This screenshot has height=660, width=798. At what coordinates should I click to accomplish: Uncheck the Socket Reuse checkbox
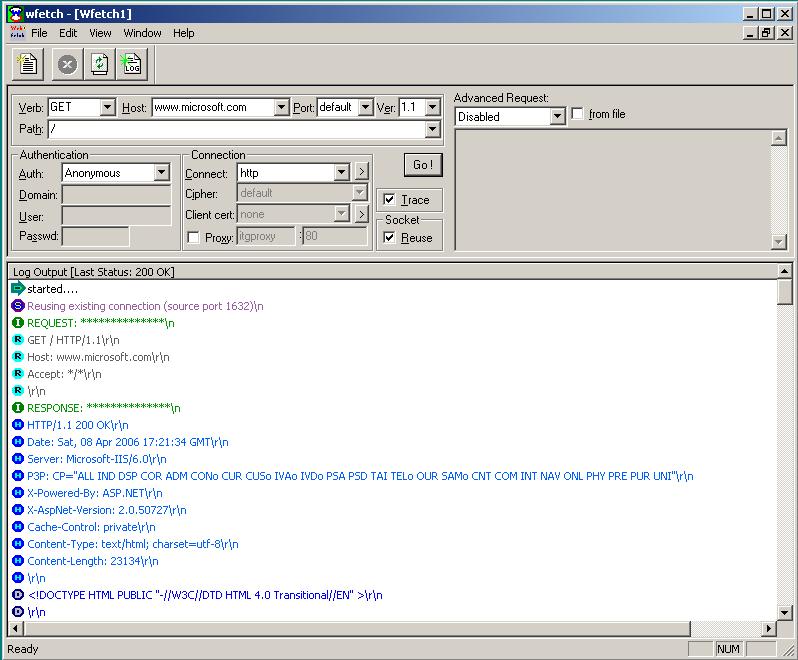coord(389,238)
